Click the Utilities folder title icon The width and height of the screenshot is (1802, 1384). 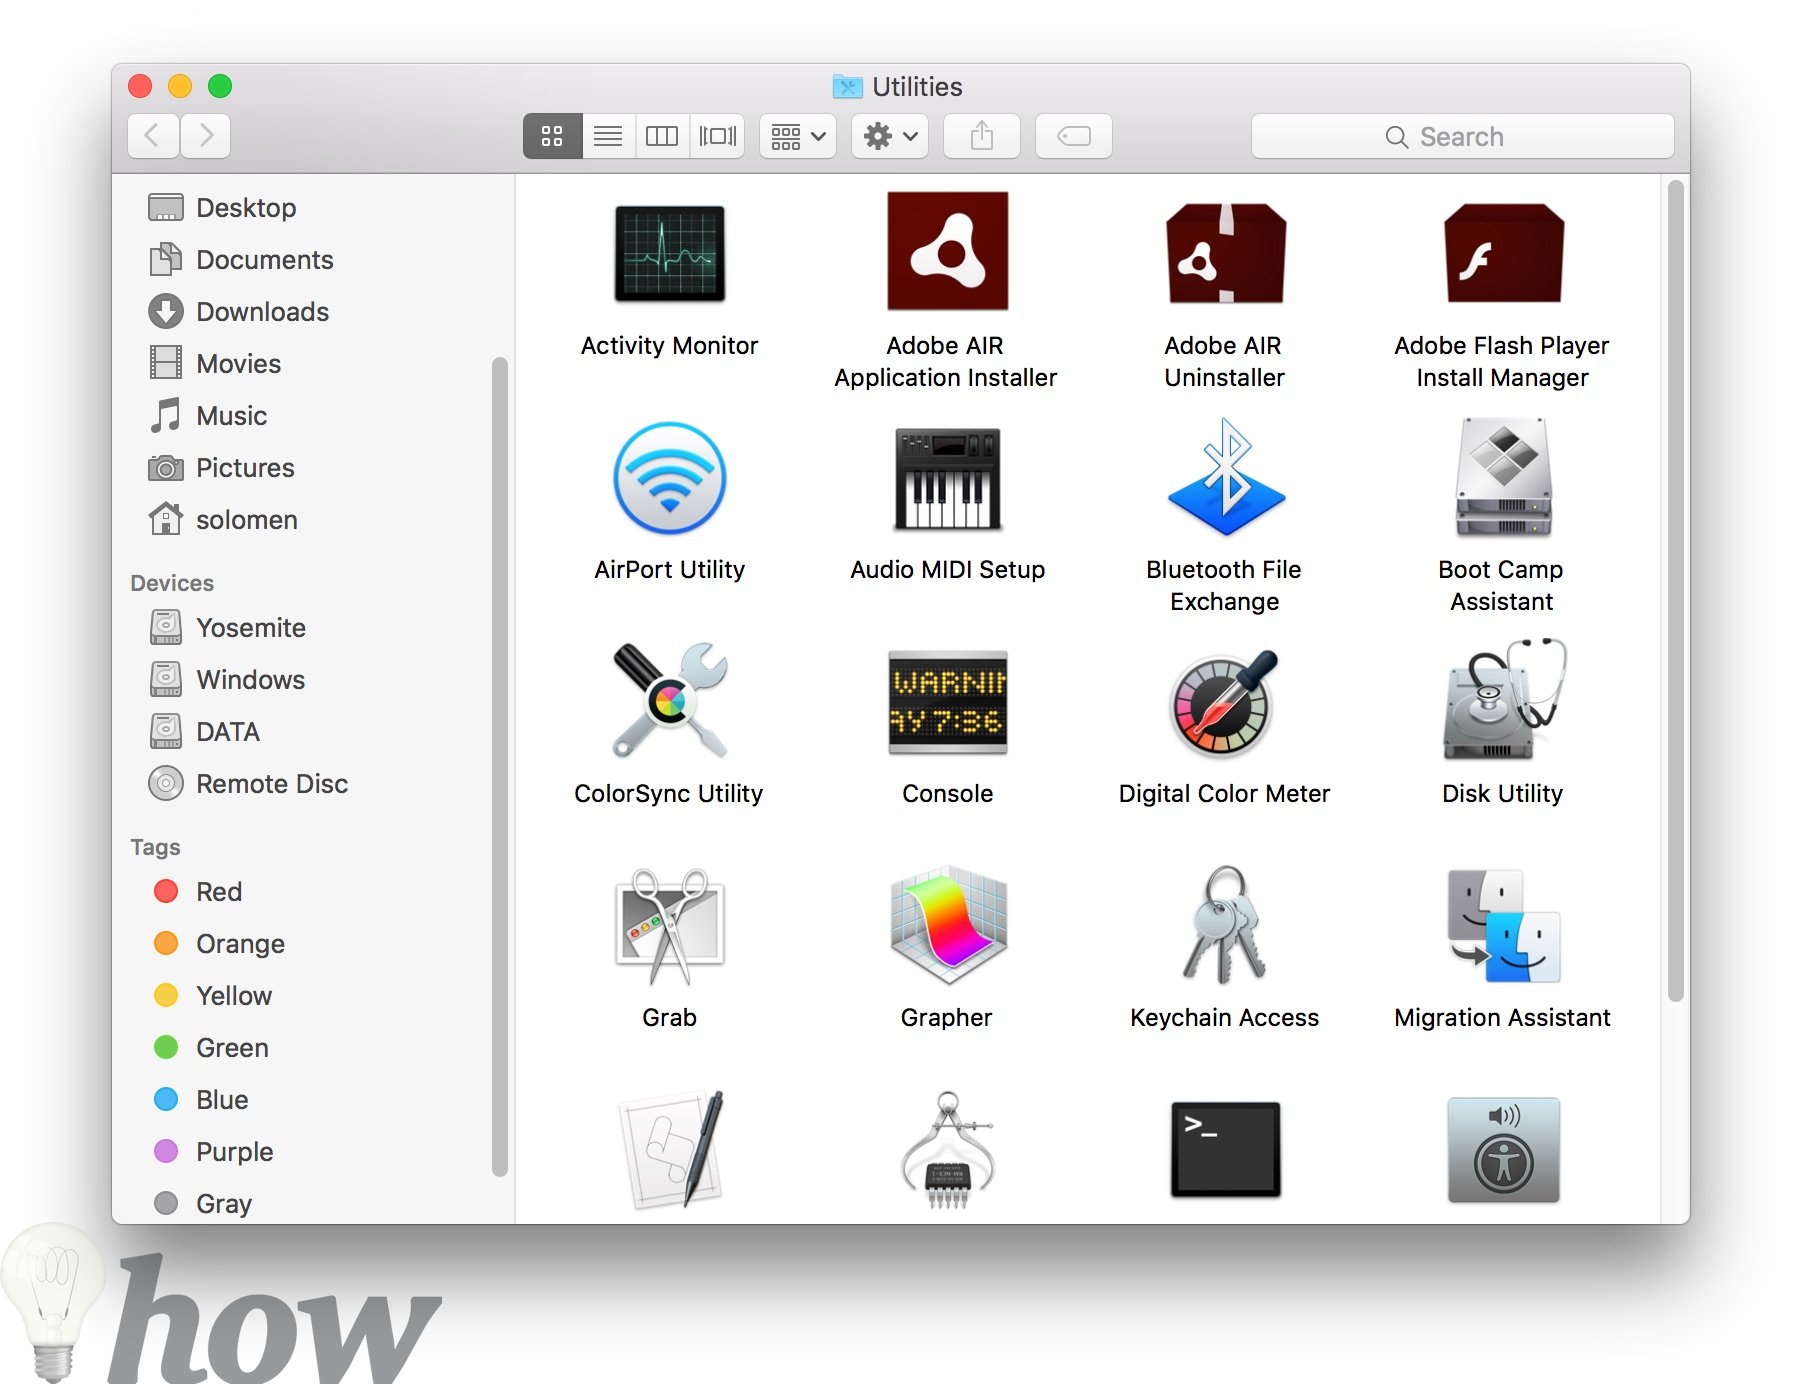coord(847,87)
